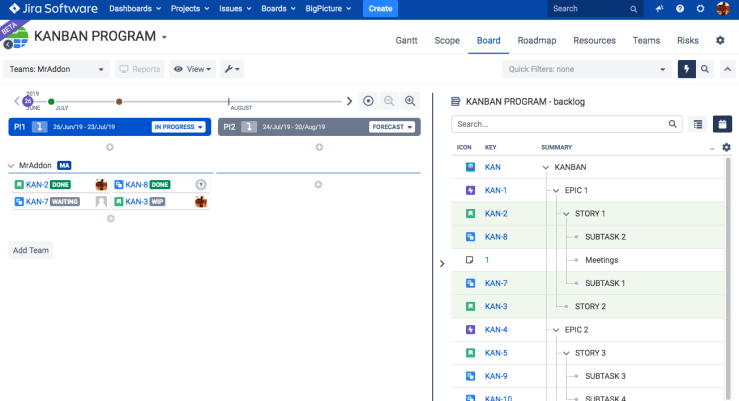Collapse the EPIC 1 tree node

click(556, 190)
